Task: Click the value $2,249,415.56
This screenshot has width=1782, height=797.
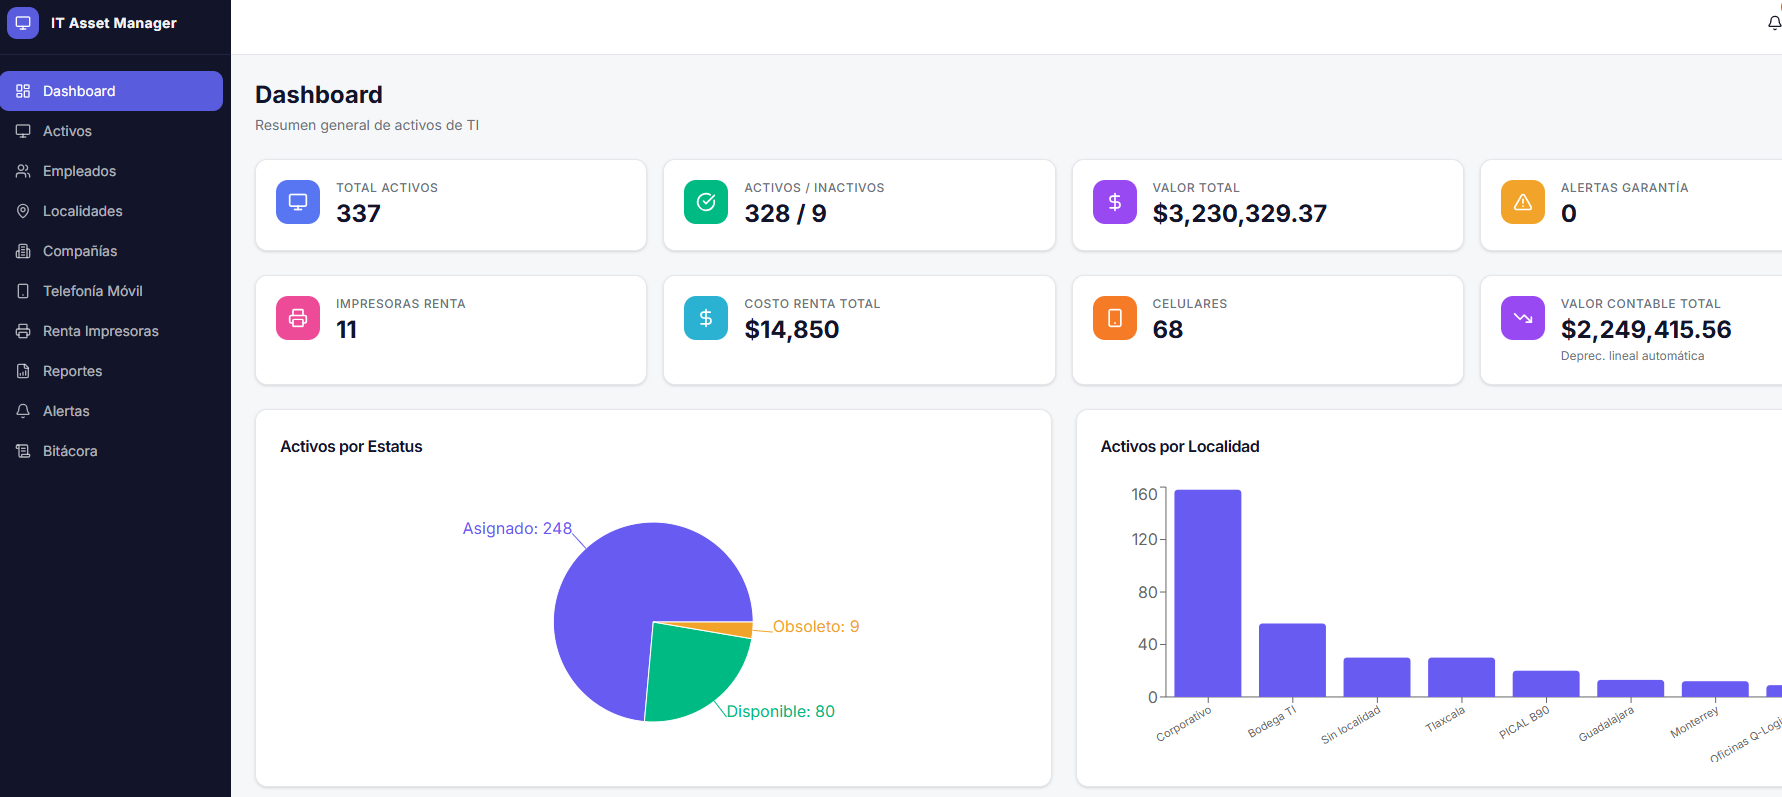Action: click(1646, 330)
